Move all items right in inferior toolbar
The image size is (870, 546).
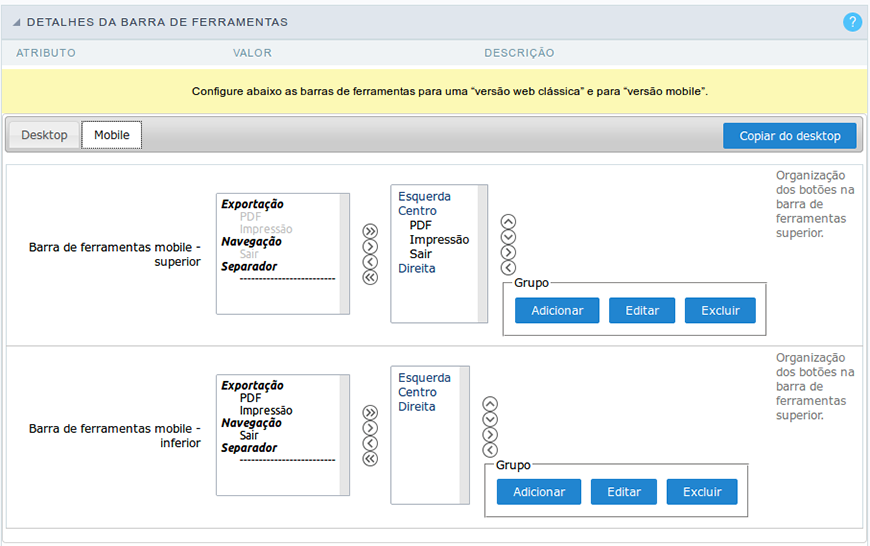(370, 412)
